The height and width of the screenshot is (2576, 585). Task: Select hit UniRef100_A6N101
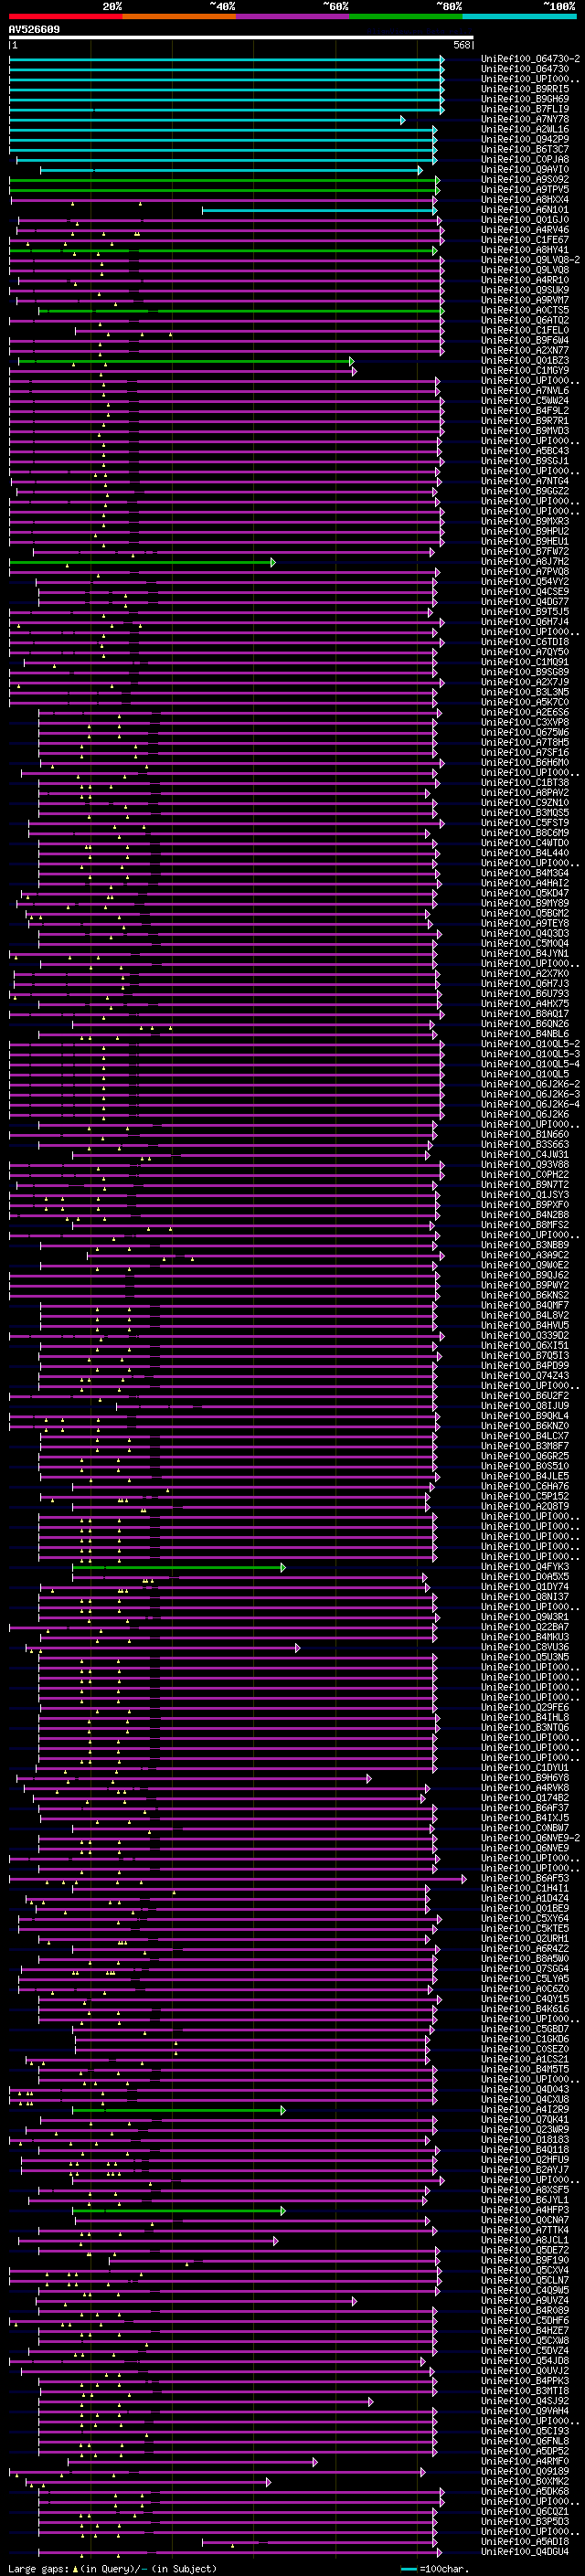click(x=525, y=210)
